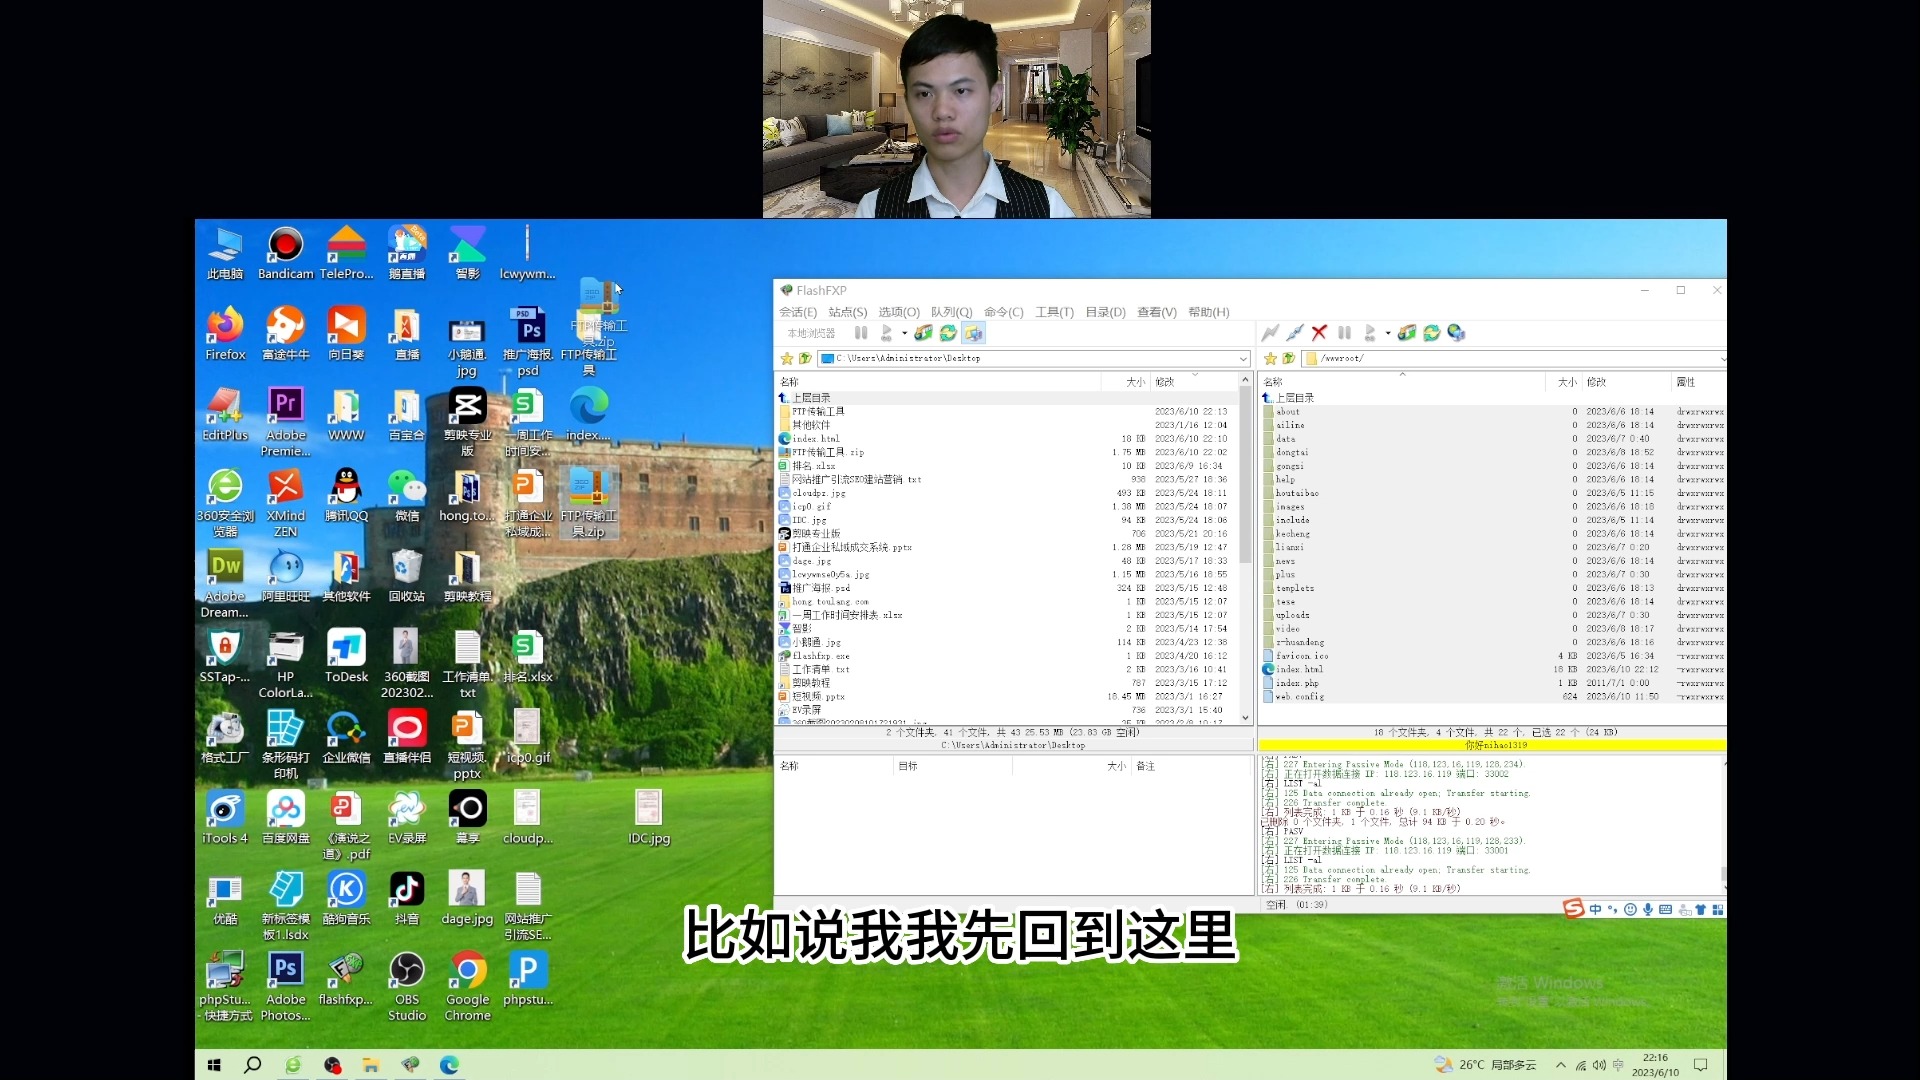Expand the local path dropdown C:\Users\Administrator\Desktop
The height and width of the screenshot is (1080, 1920).
pyautogui.click(x=1243, y=358)
